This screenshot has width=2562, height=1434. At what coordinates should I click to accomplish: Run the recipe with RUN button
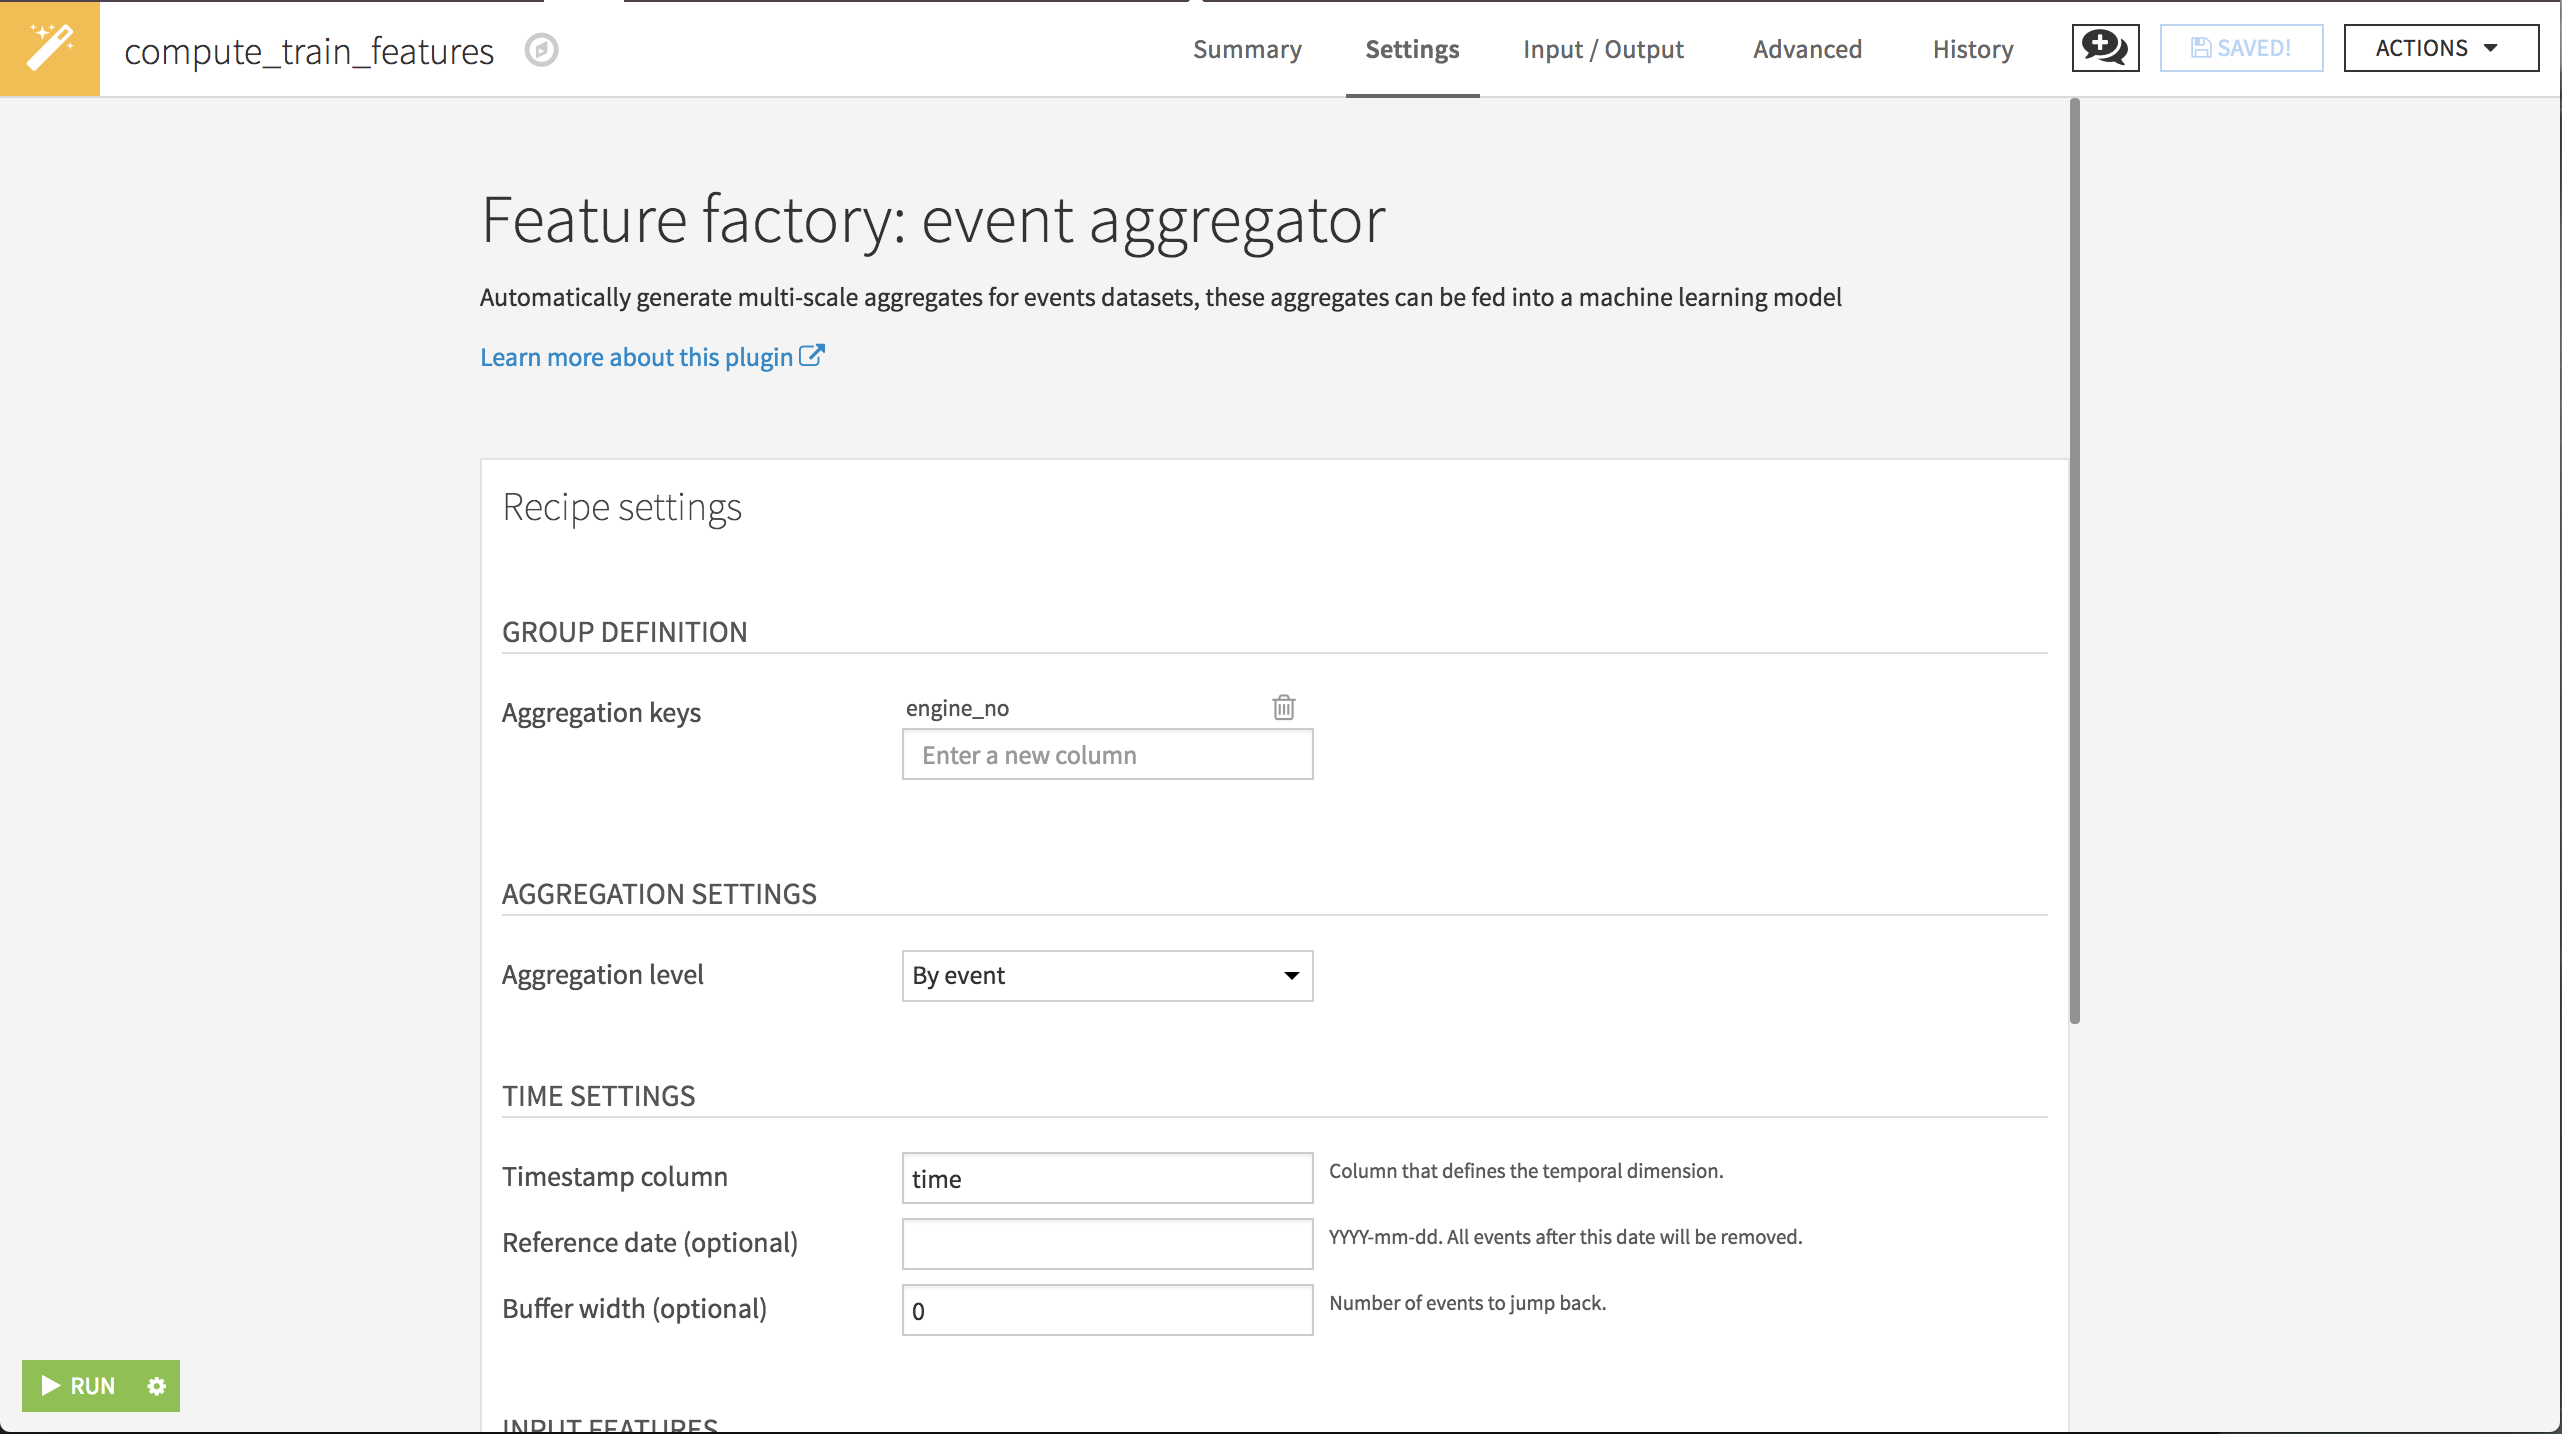pos(79,1386)
